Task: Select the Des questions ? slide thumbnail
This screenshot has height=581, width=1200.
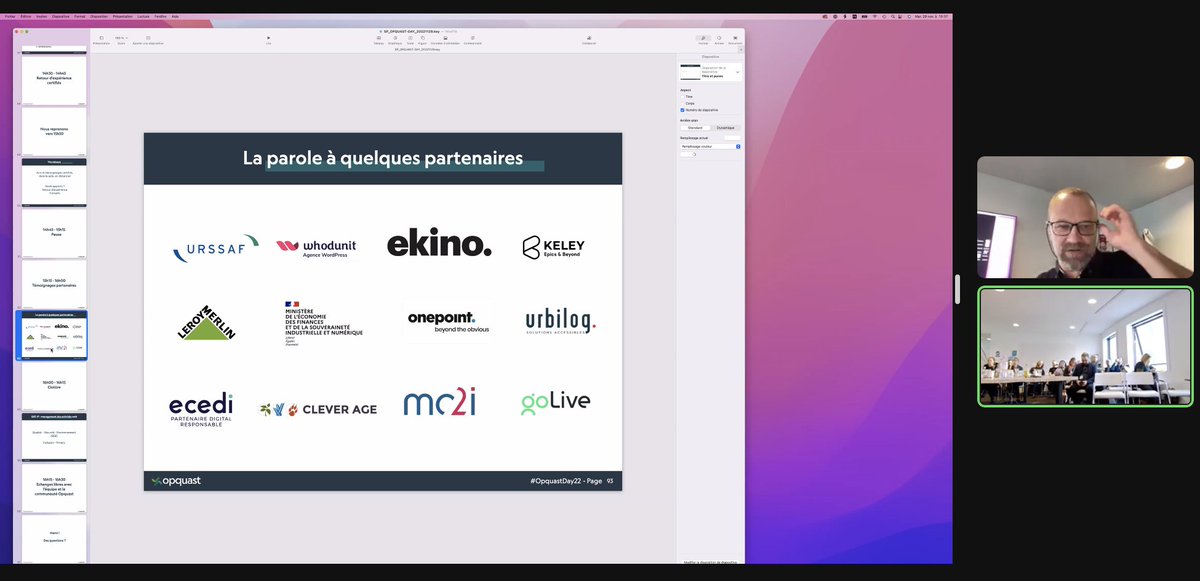Action: (54, 540)
